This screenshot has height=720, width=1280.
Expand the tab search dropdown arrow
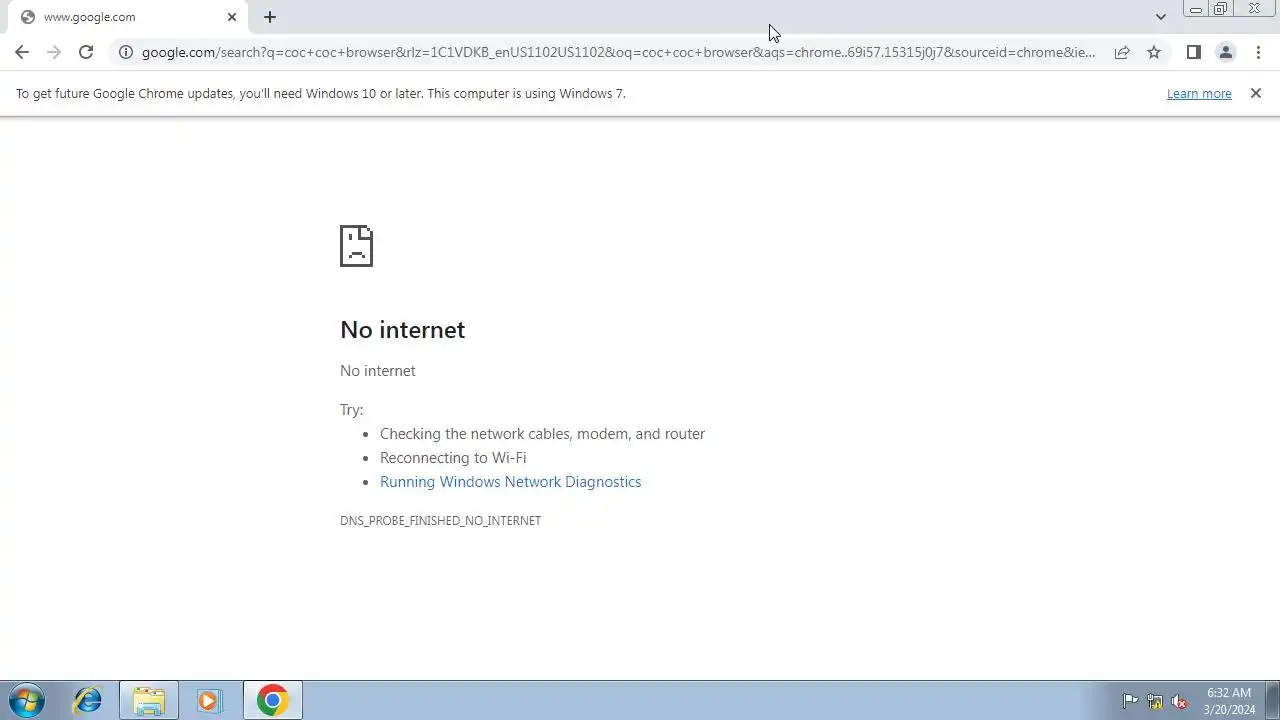(x=1161, y=17)
